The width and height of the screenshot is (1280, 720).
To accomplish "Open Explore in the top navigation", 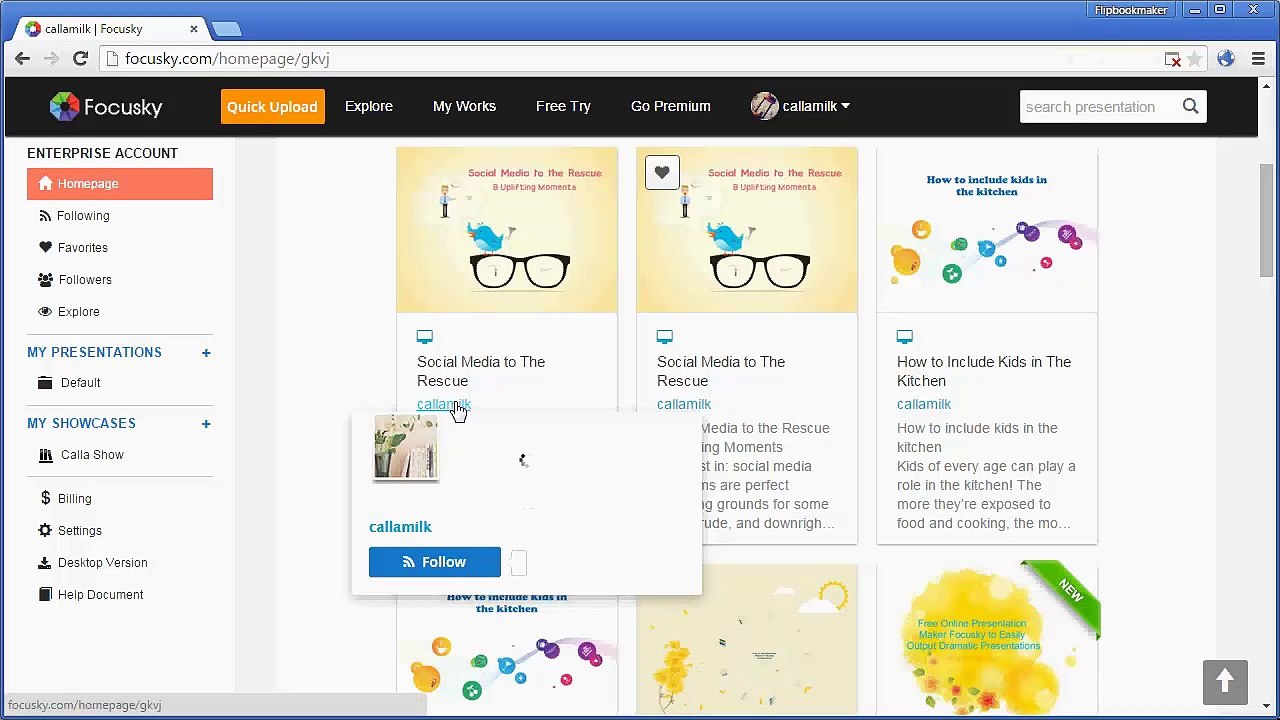I will [x=369, y=106].
